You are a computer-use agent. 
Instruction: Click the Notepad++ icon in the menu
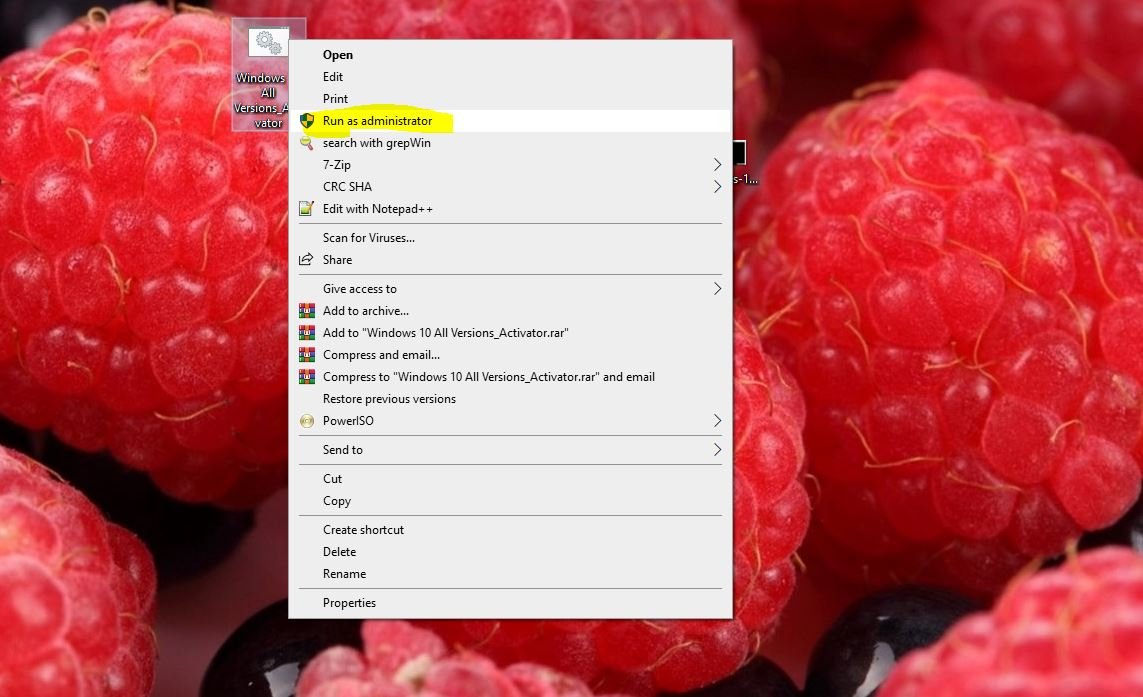(307, 209)
